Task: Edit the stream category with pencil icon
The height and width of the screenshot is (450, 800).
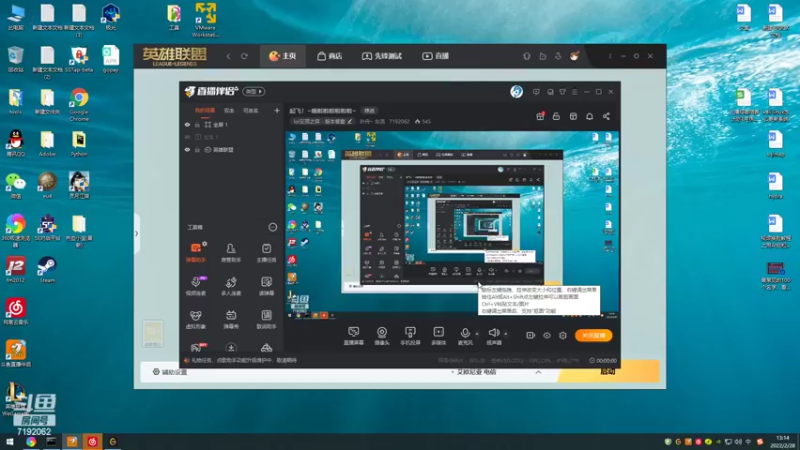Action: click(349, 121)
